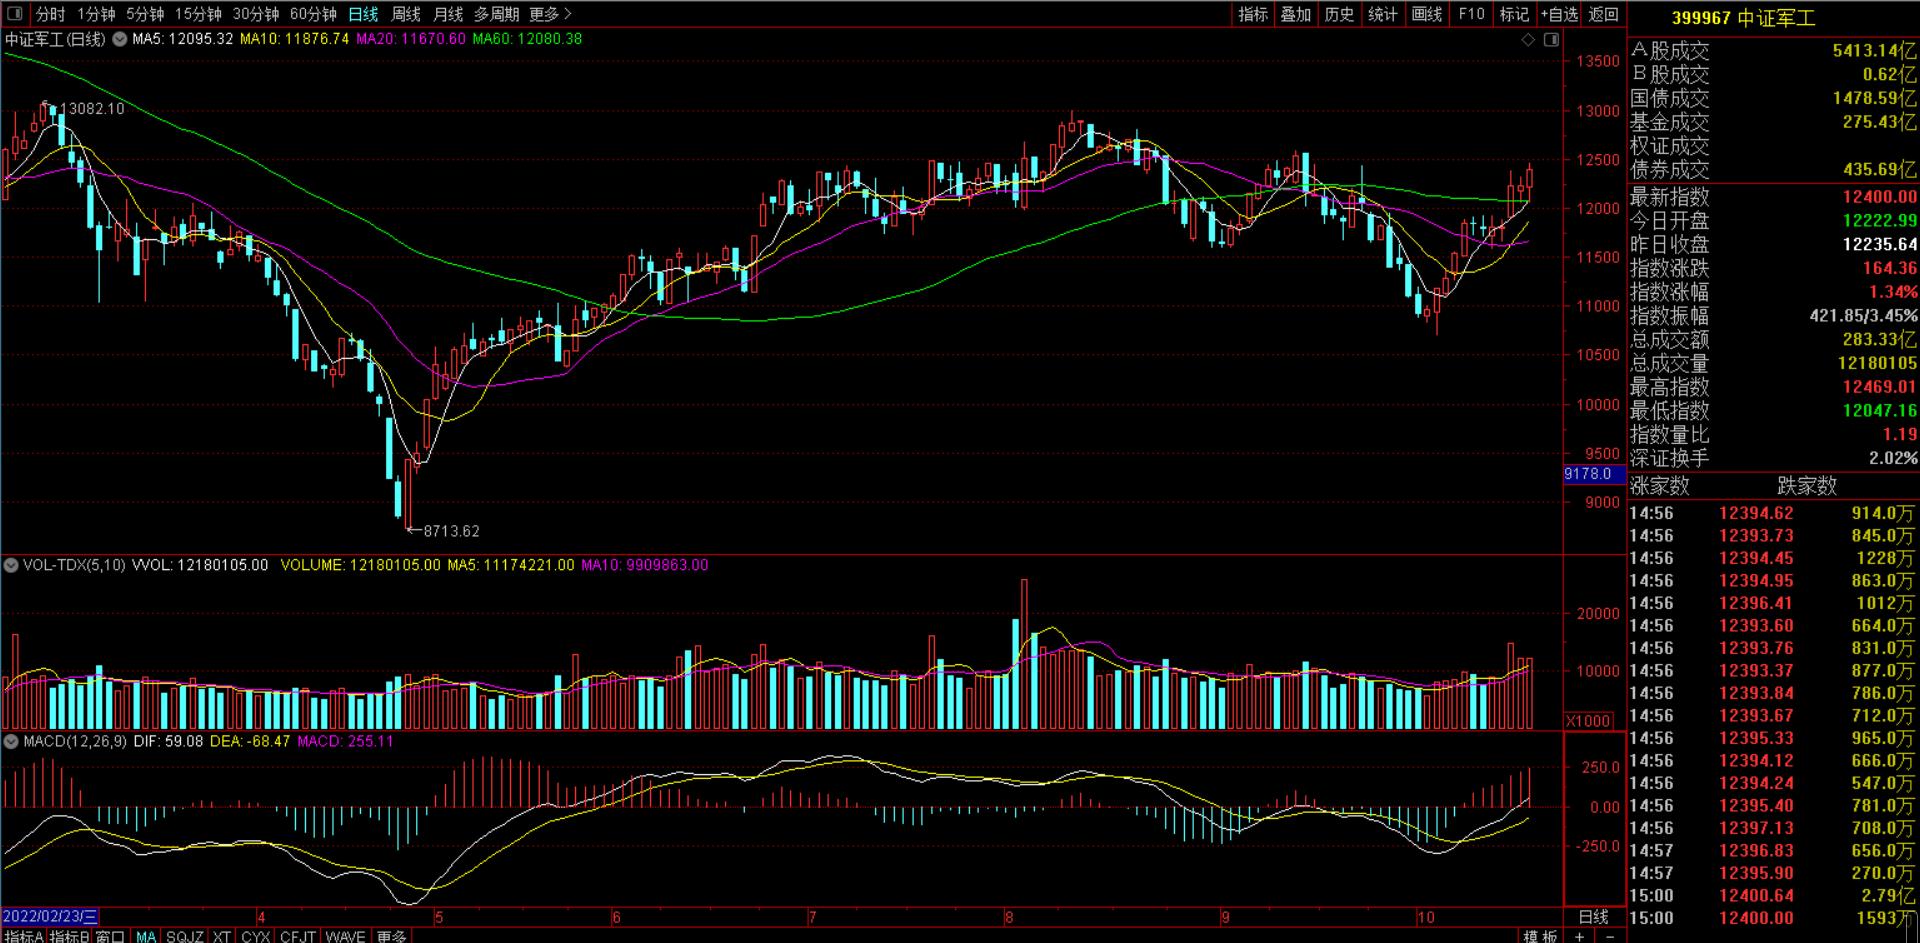Open the VOL-TDX indicator dropdown arrow
Screen dimensions: 1920x943
click(x=11, y=565)
